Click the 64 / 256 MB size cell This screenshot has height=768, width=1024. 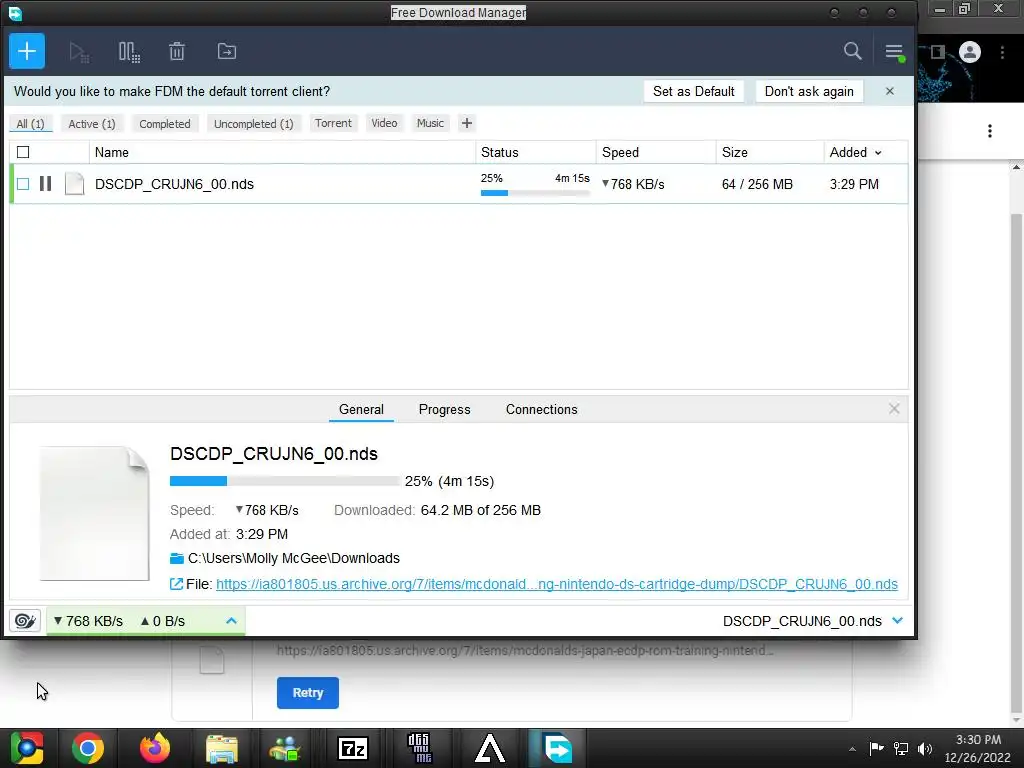[757, 184]
